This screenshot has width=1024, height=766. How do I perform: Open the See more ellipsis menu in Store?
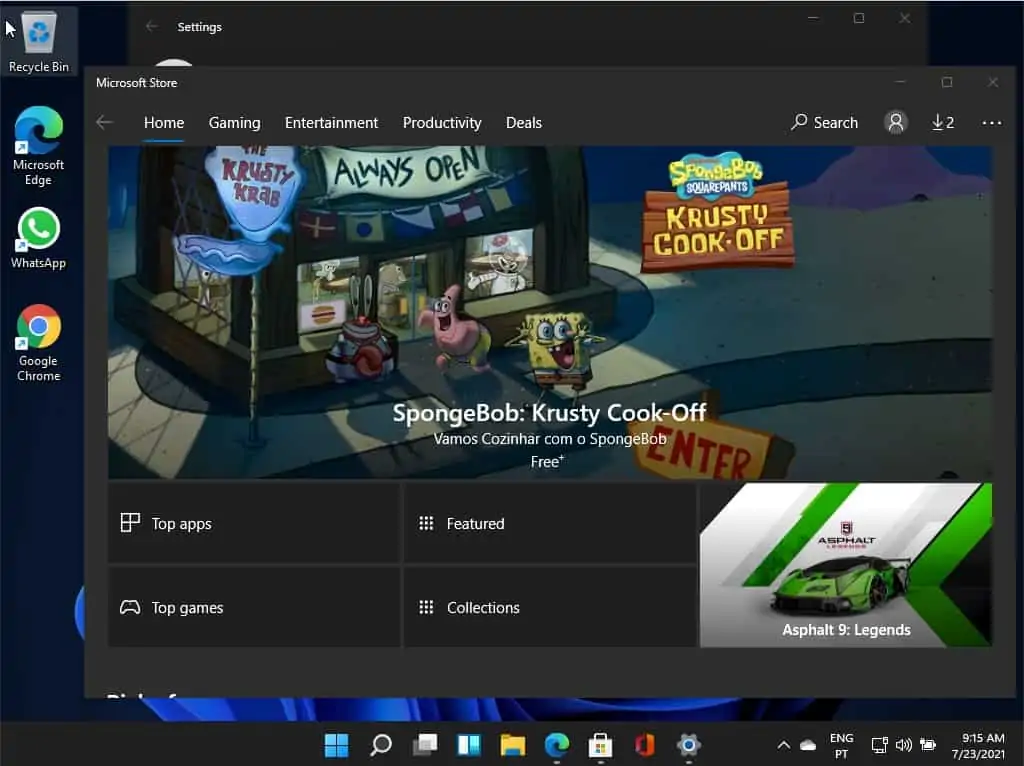click(991, 122)
